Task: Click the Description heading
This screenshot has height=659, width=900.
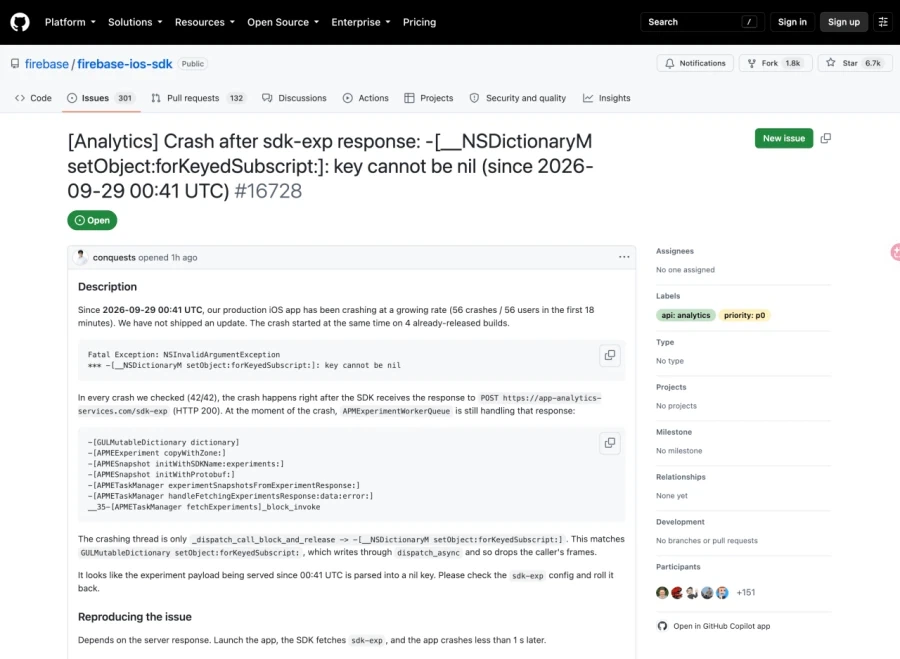Action: (x=107, y=286)
